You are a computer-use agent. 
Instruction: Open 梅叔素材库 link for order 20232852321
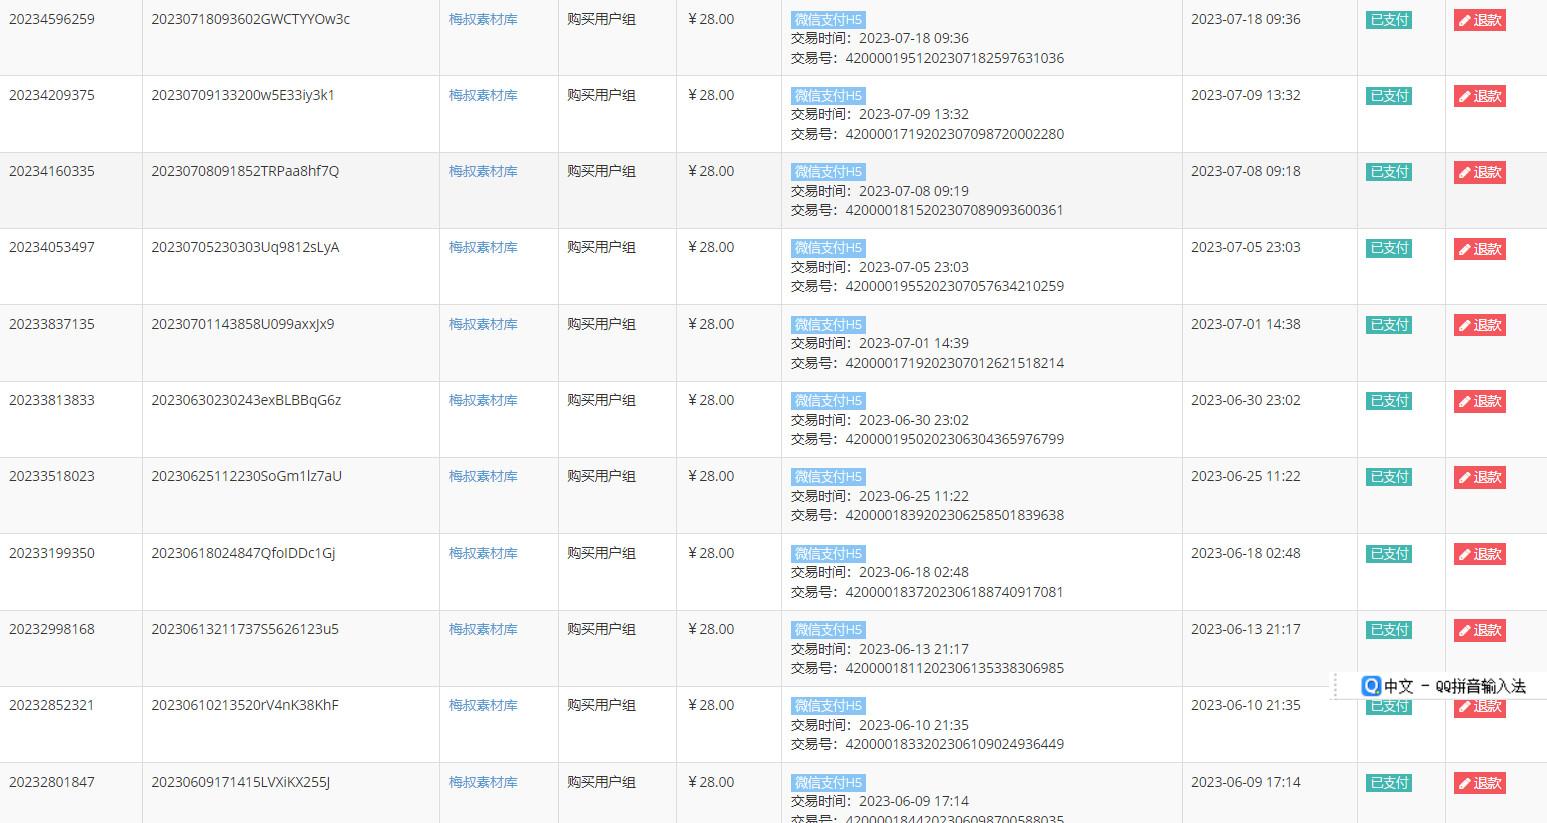(483, 705)
